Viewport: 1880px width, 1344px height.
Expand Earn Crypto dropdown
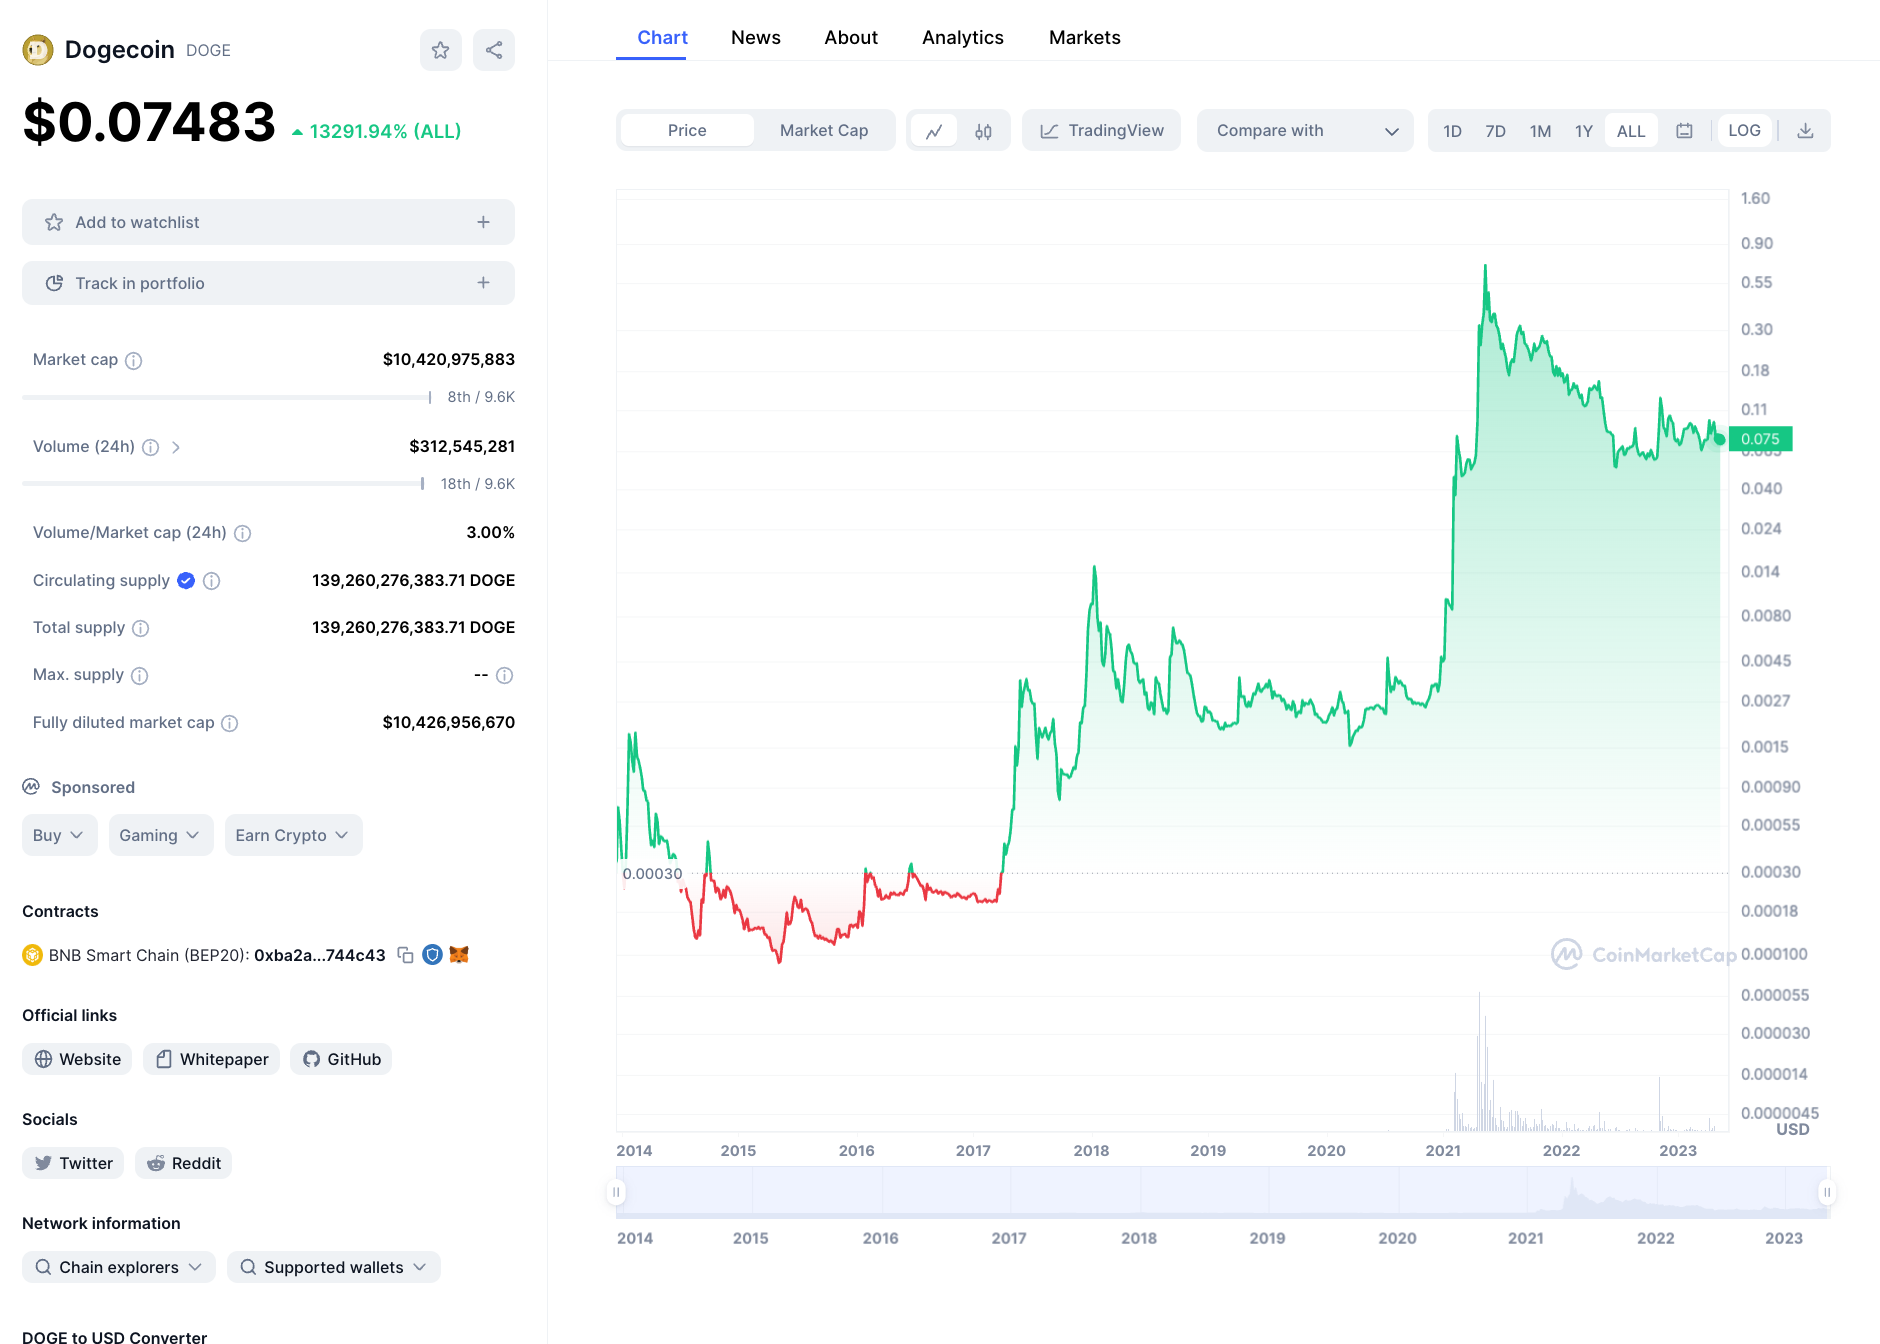pos(293,835)
